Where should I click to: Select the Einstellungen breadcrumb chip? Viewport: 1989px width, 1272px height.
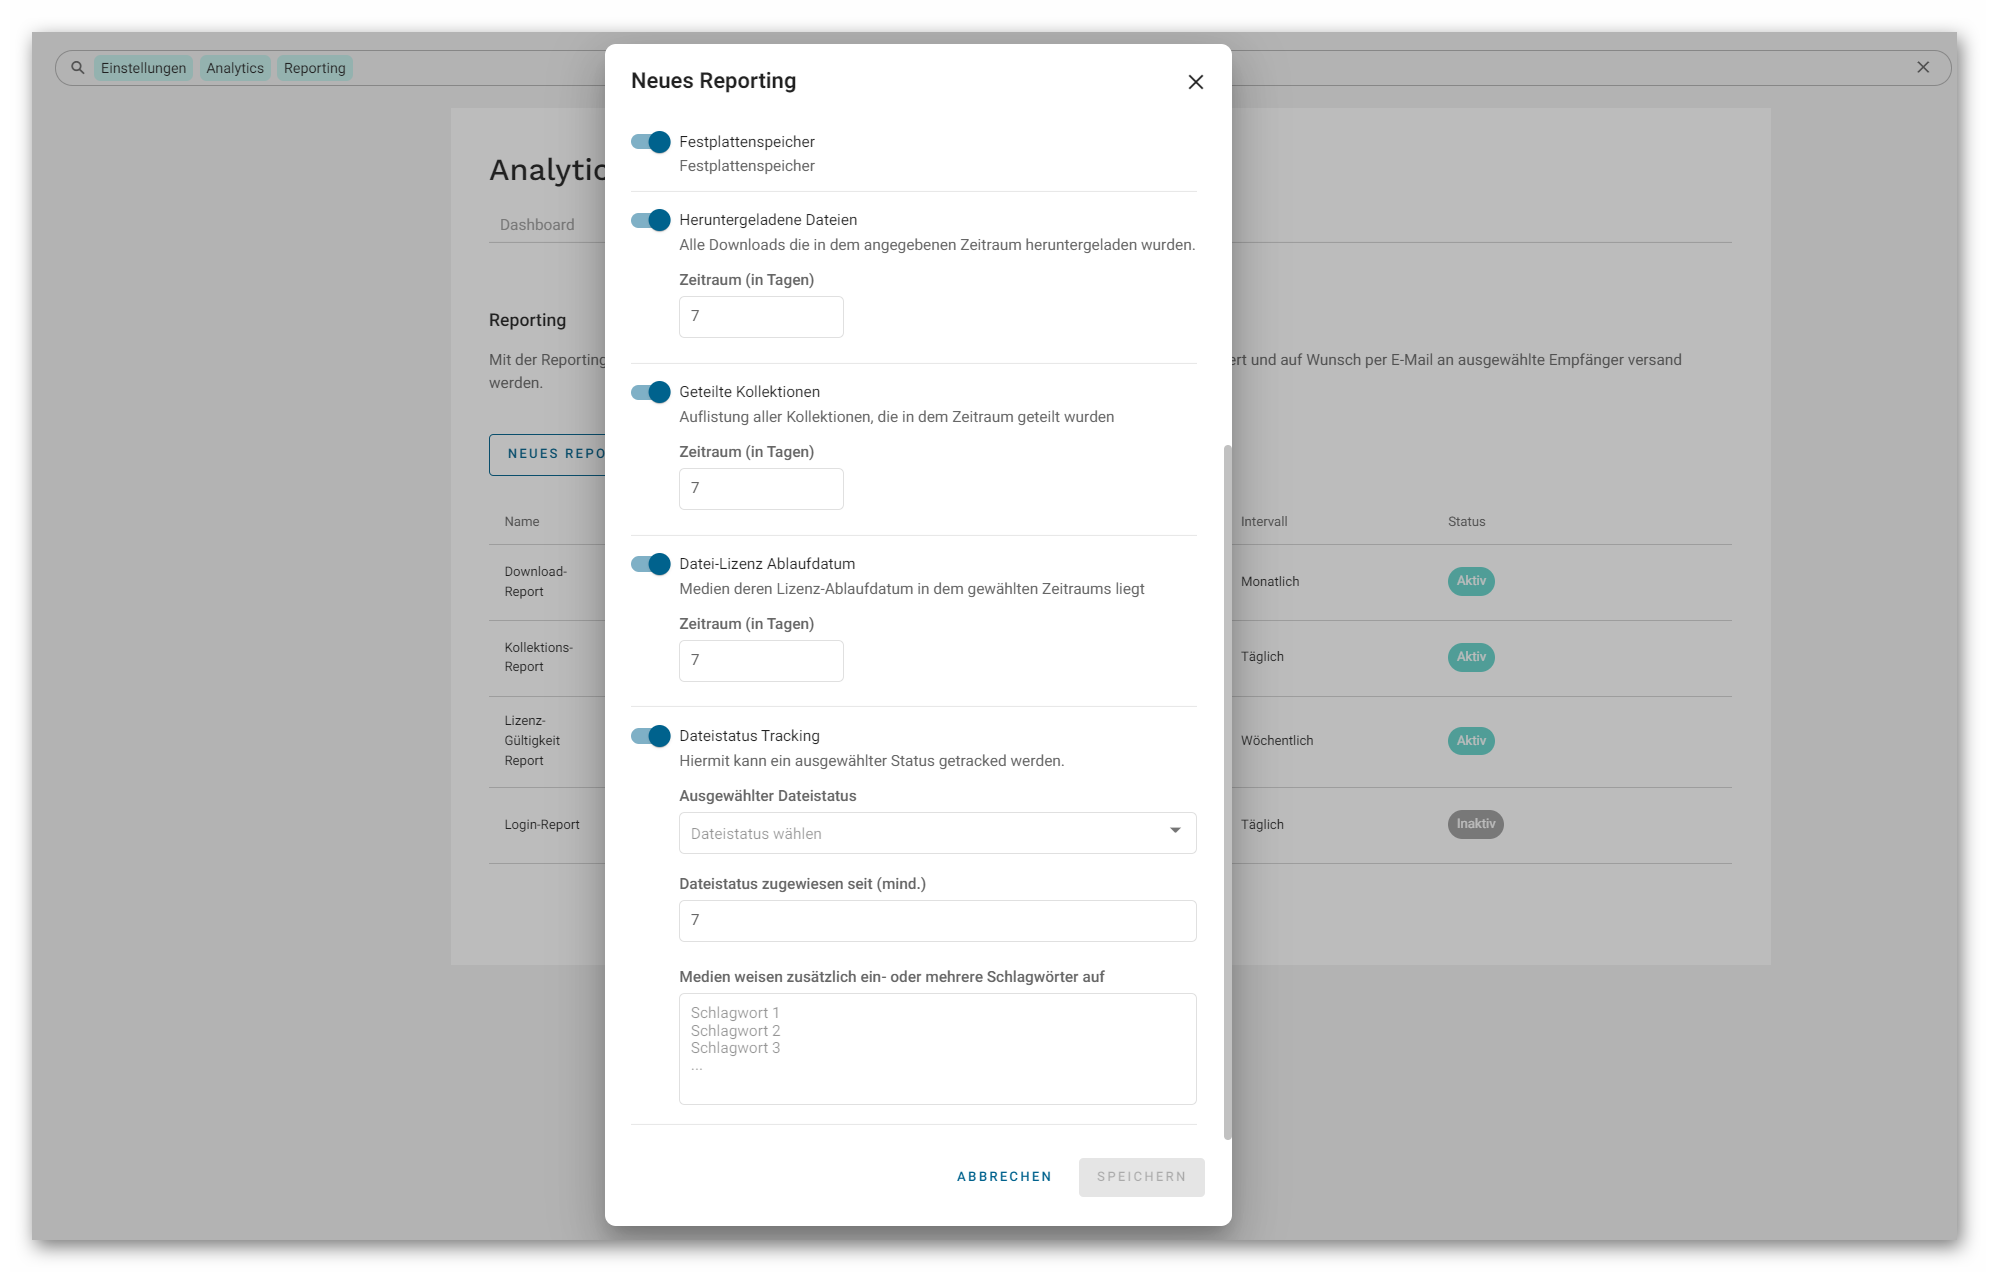143,68
